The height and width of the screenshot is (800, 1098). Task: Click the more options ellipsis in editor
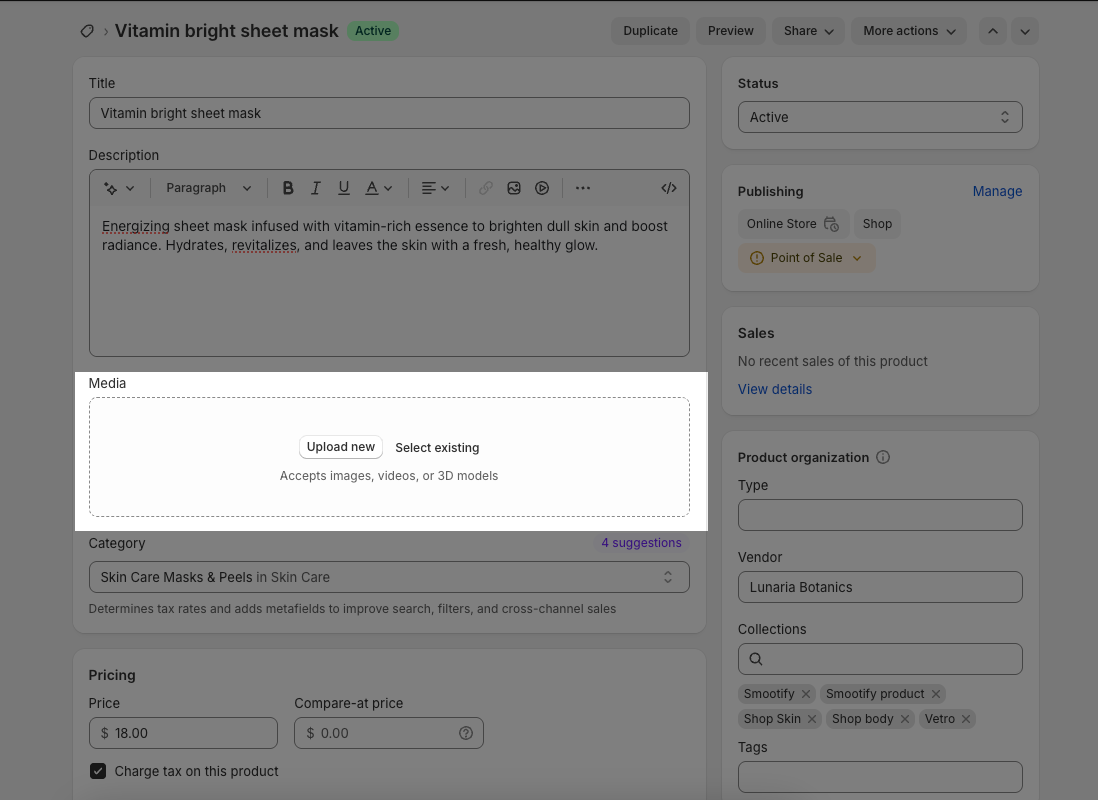[583, 188]
